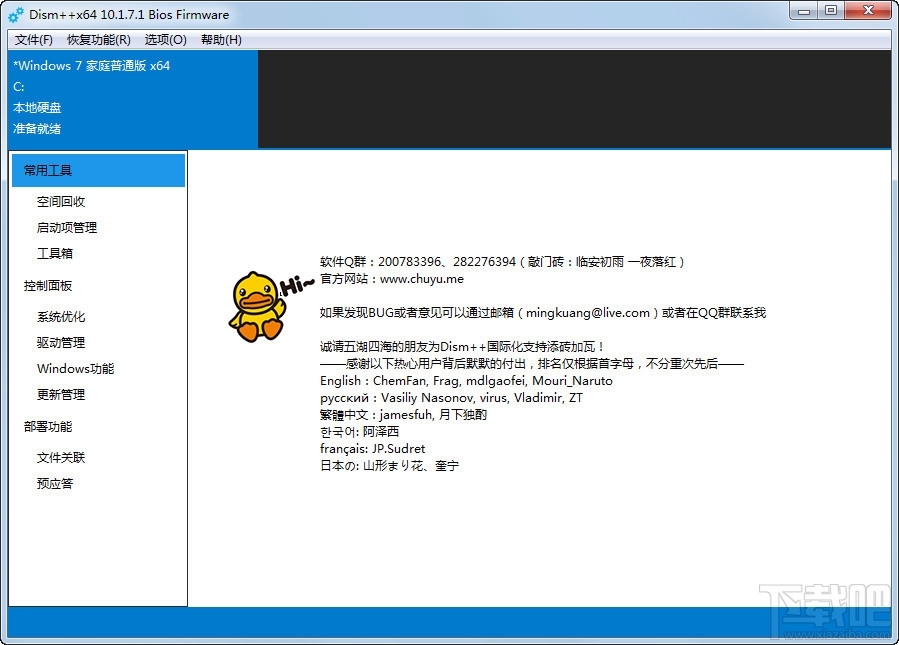Screen dimensions: 899x645
Task: Open 驱动管理 driver management
Action: [x=61, y=342]
